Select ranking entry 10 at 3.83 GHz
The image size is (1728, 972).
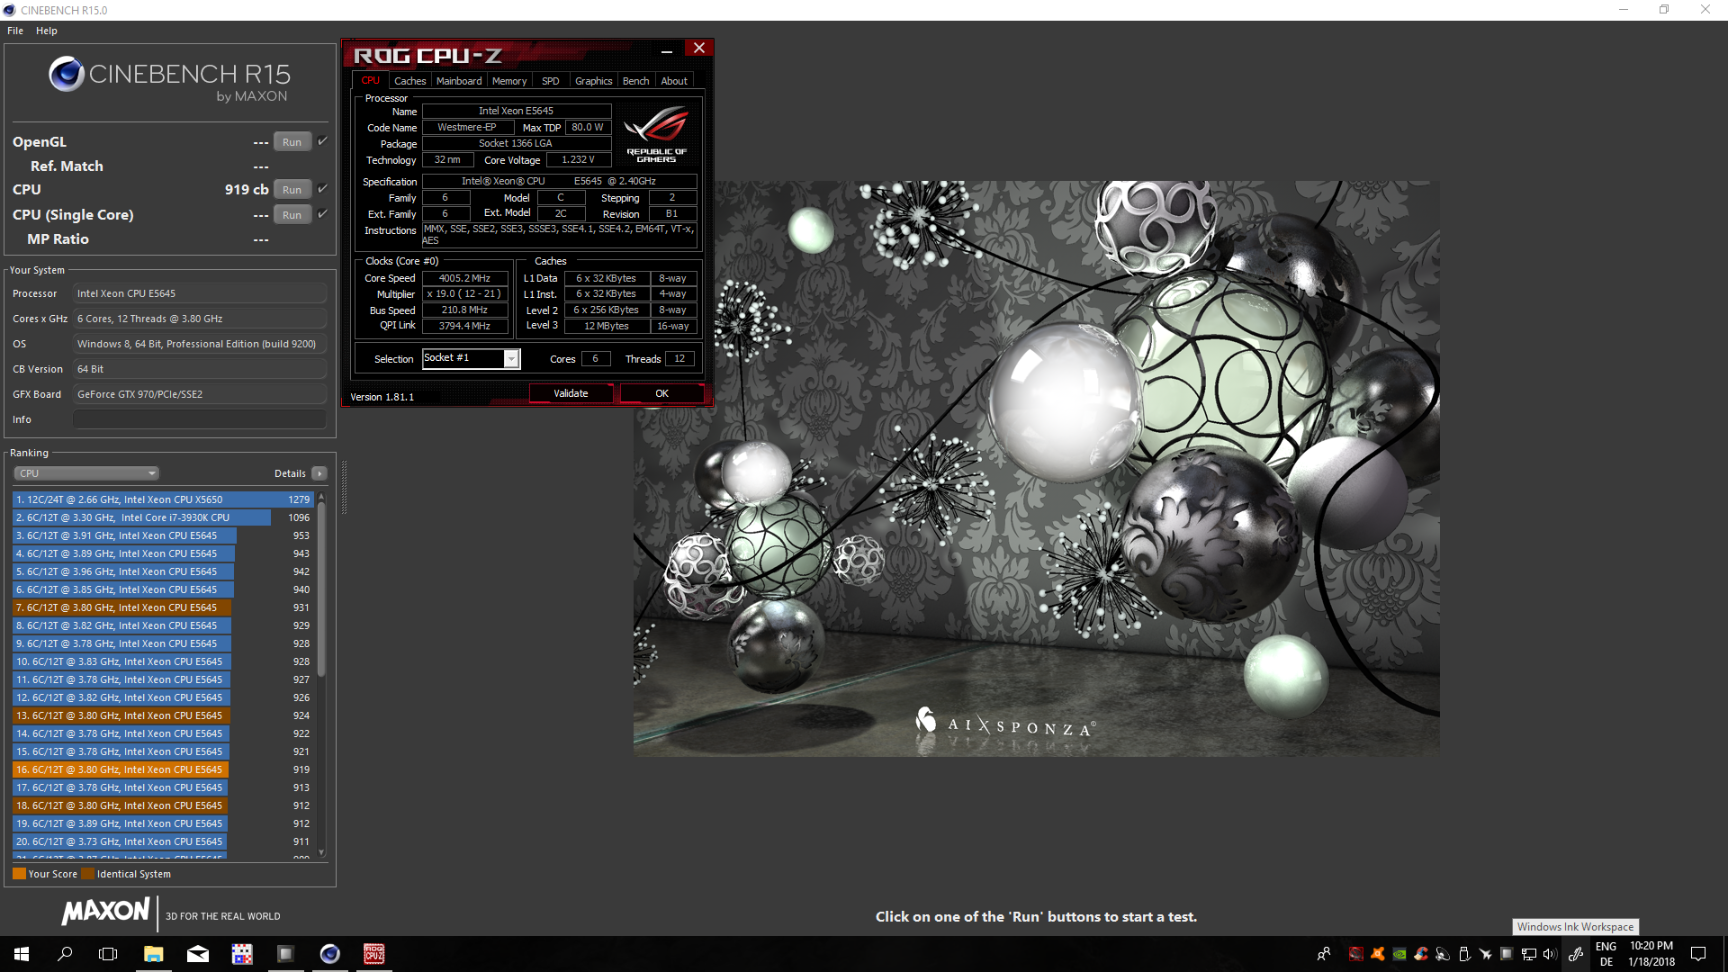(x=163, y=661)
